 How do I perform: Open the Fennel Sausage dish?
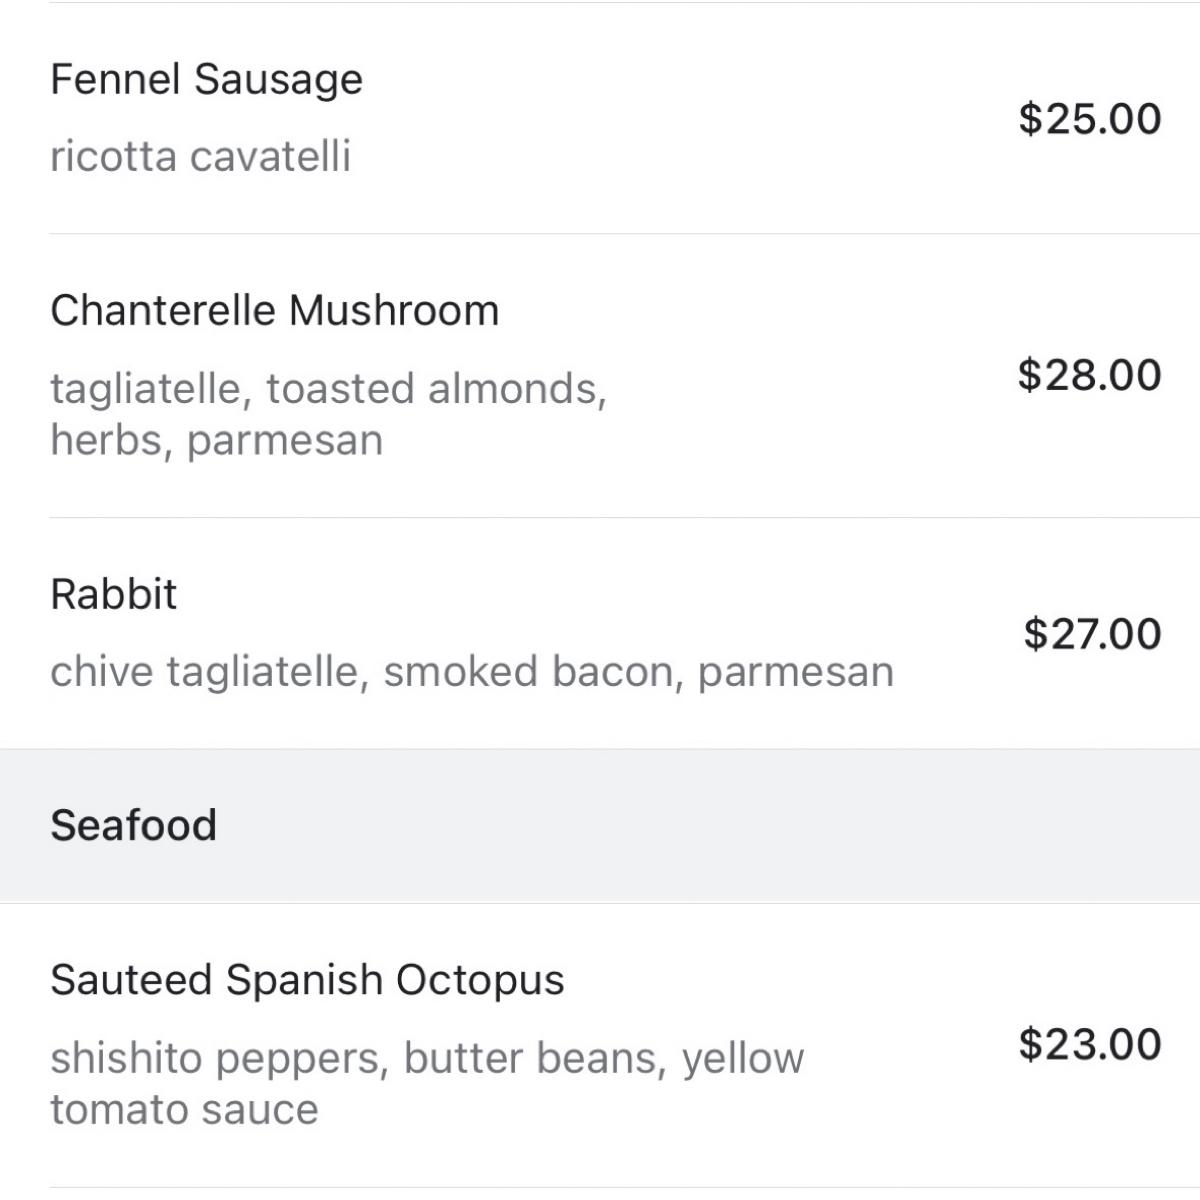click(x=206, y=80)
